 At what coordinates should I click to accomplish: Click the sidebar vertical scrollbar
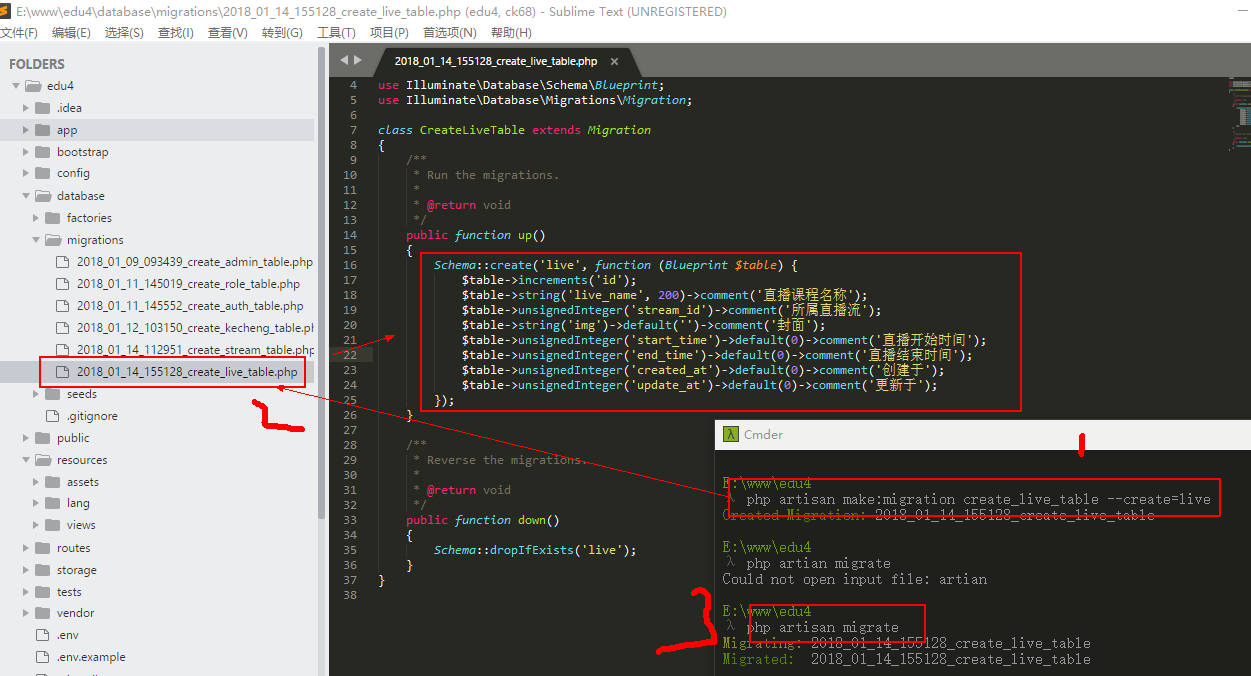321,300
